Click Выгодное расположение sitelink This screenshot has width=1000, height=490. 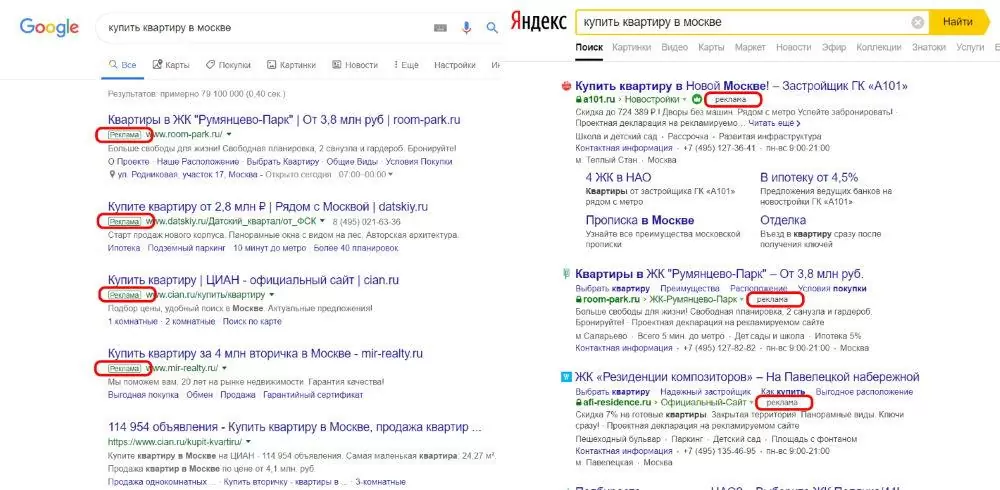click(864, 392)
